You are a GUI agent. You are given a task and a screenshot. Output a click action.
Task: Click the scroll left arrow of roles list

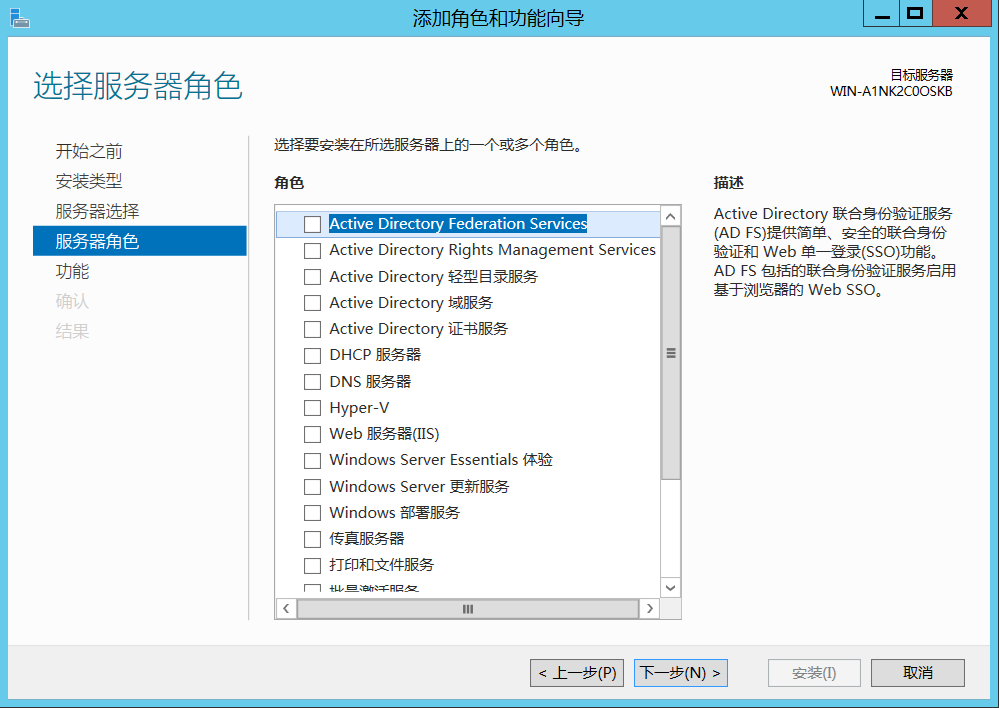pos(286,609)
